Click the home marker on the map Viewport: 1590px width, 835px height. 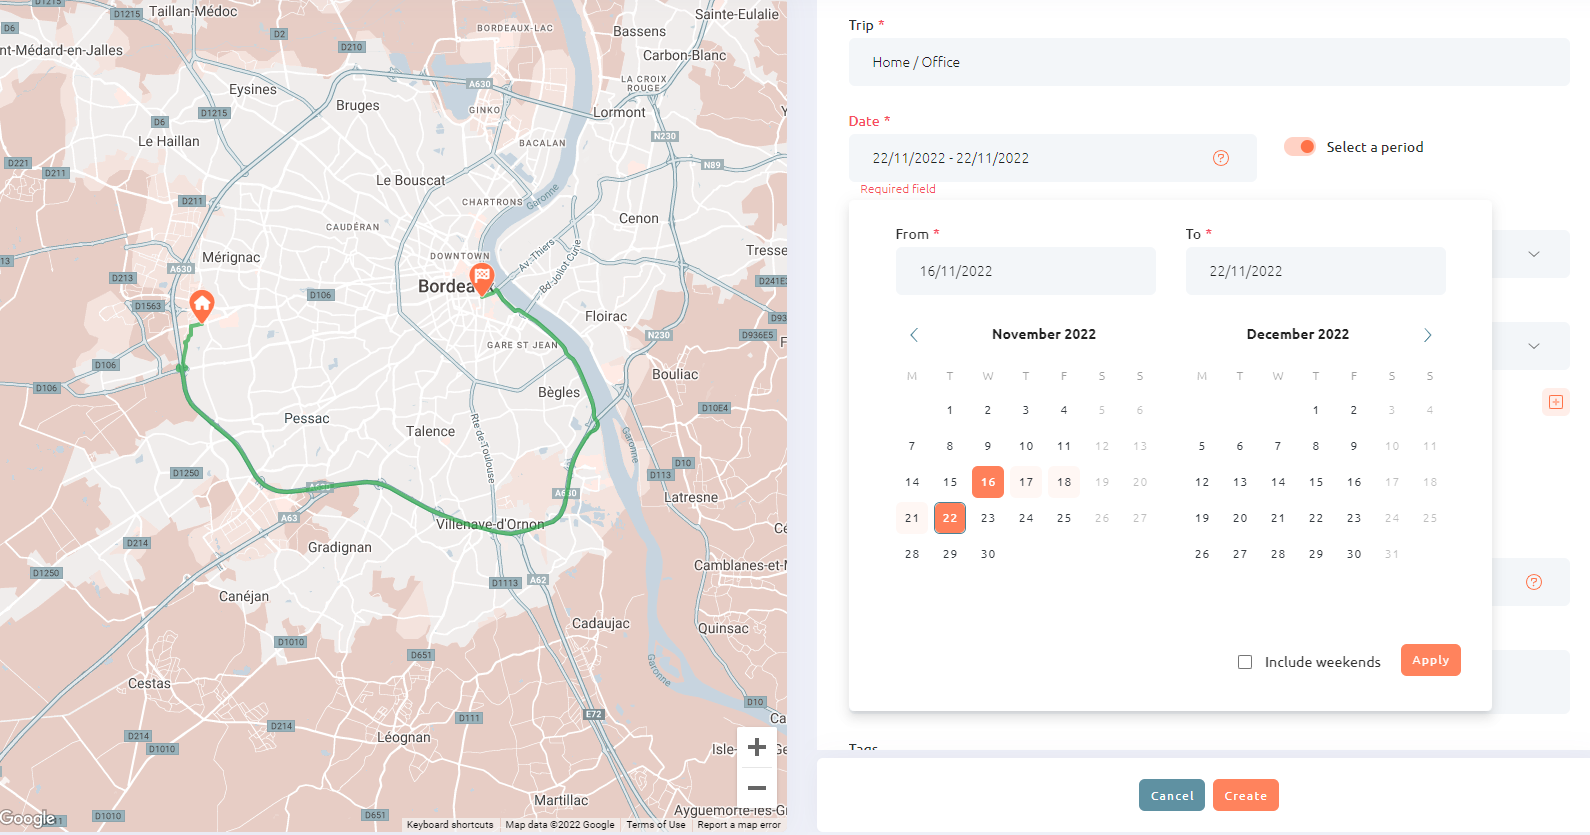pos(202,305)
